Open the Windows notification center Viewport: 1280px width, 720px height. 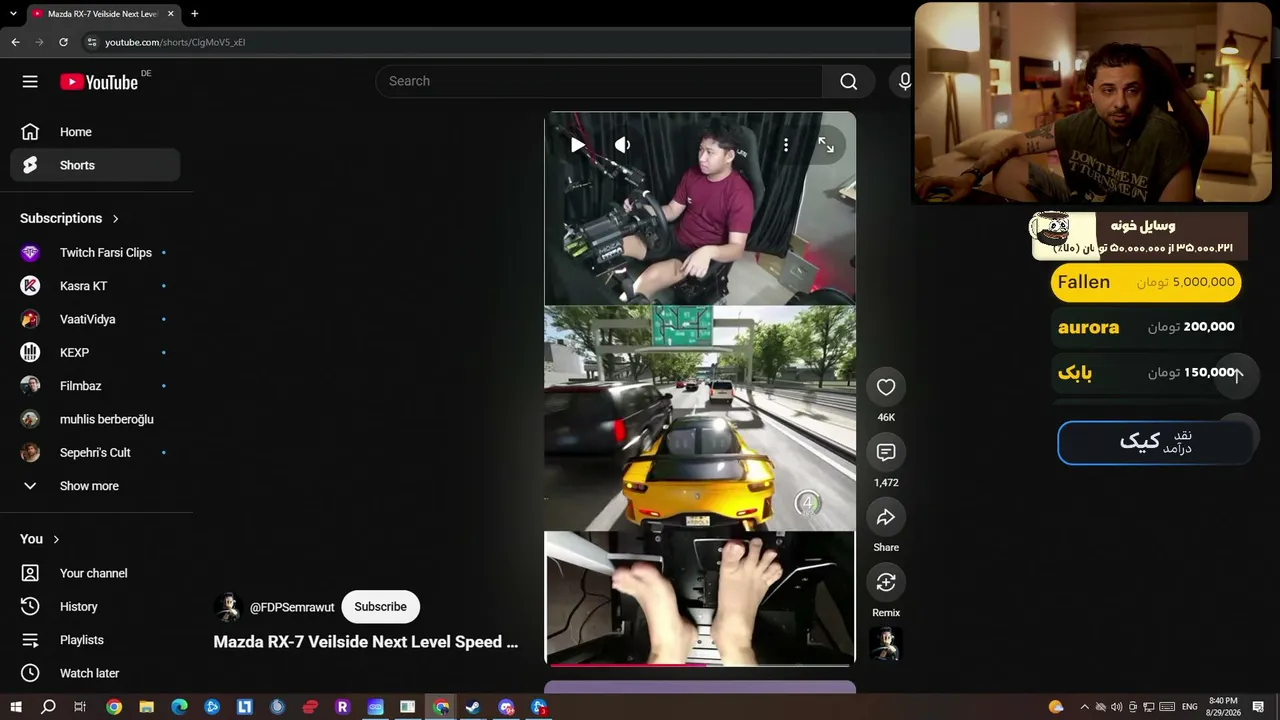pos(1258,707)
